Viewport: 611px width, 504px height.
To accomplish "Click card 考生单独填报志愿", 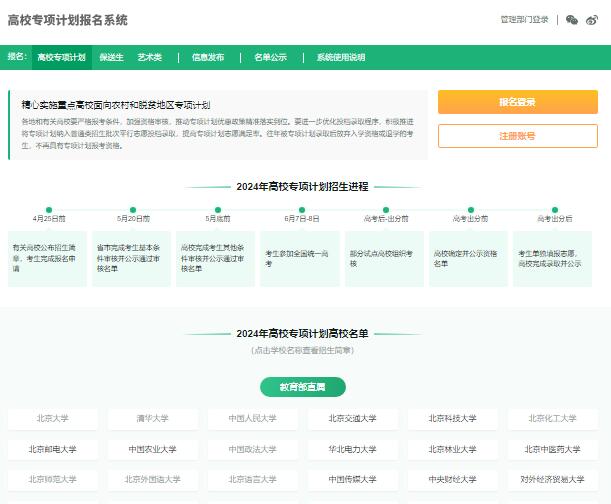I will point(553,259).
